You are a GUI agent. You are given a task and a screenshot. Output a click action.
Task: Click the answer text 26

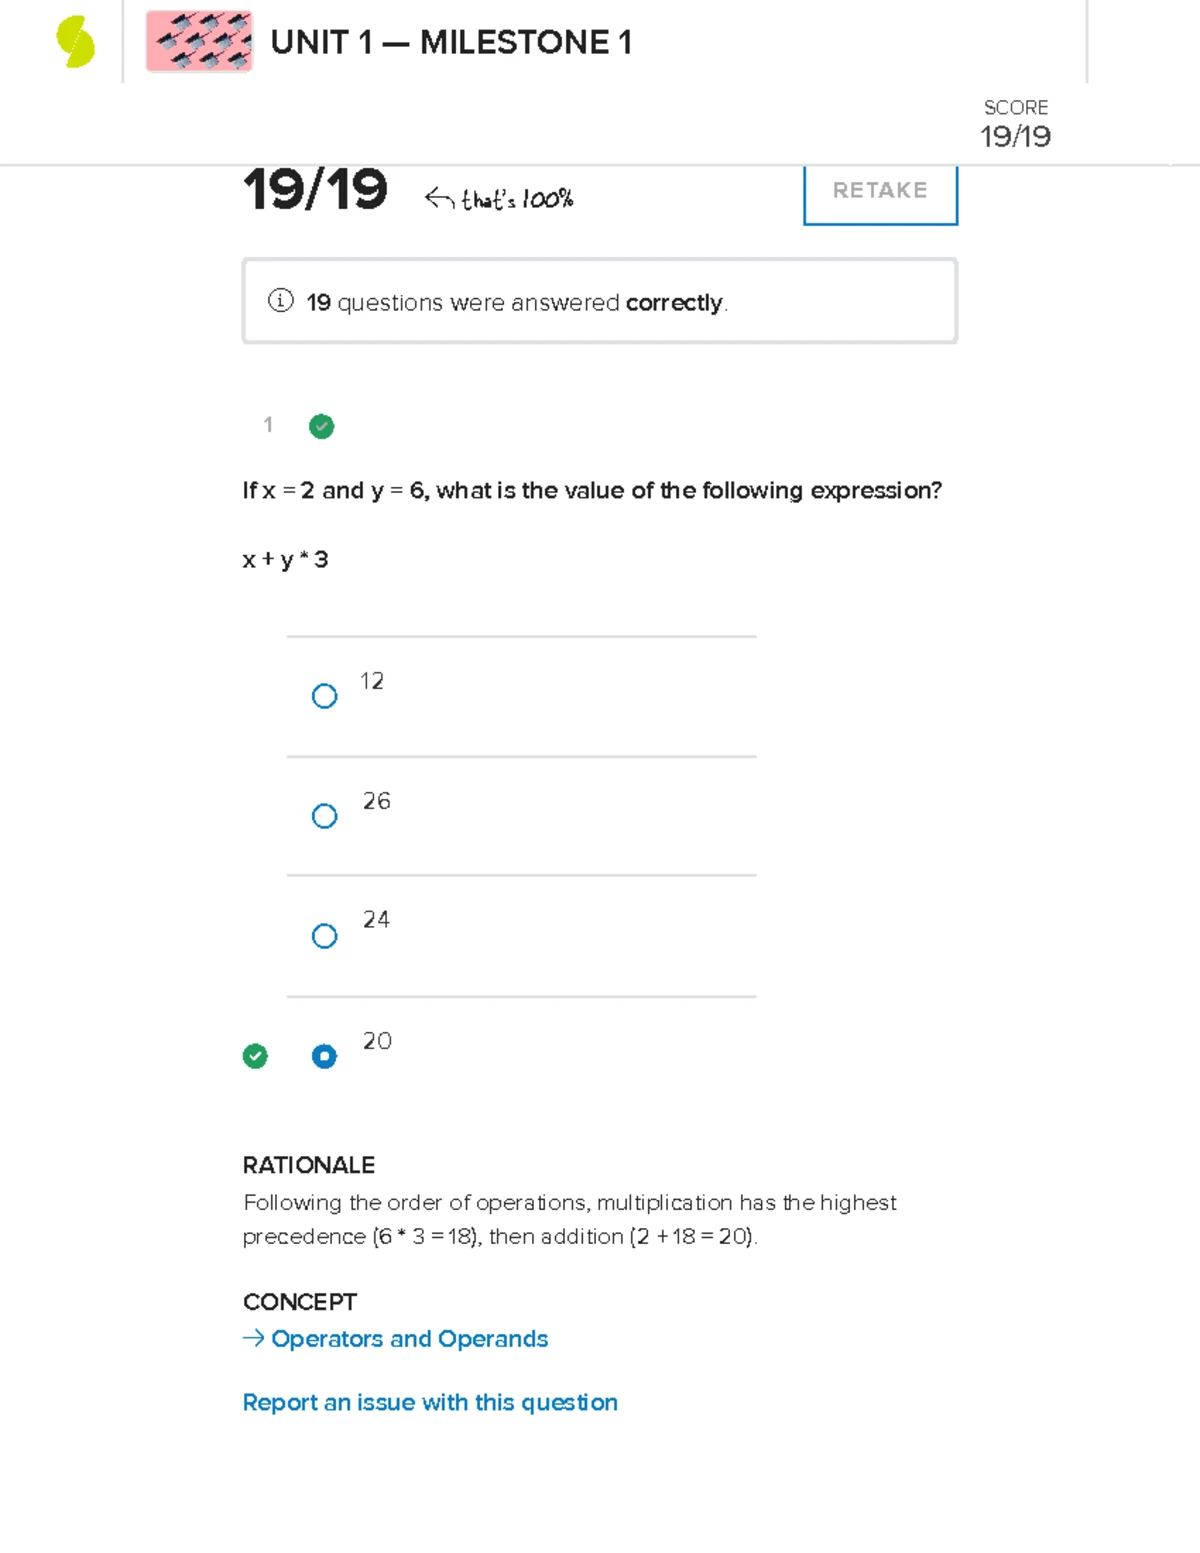click(376, 801)
